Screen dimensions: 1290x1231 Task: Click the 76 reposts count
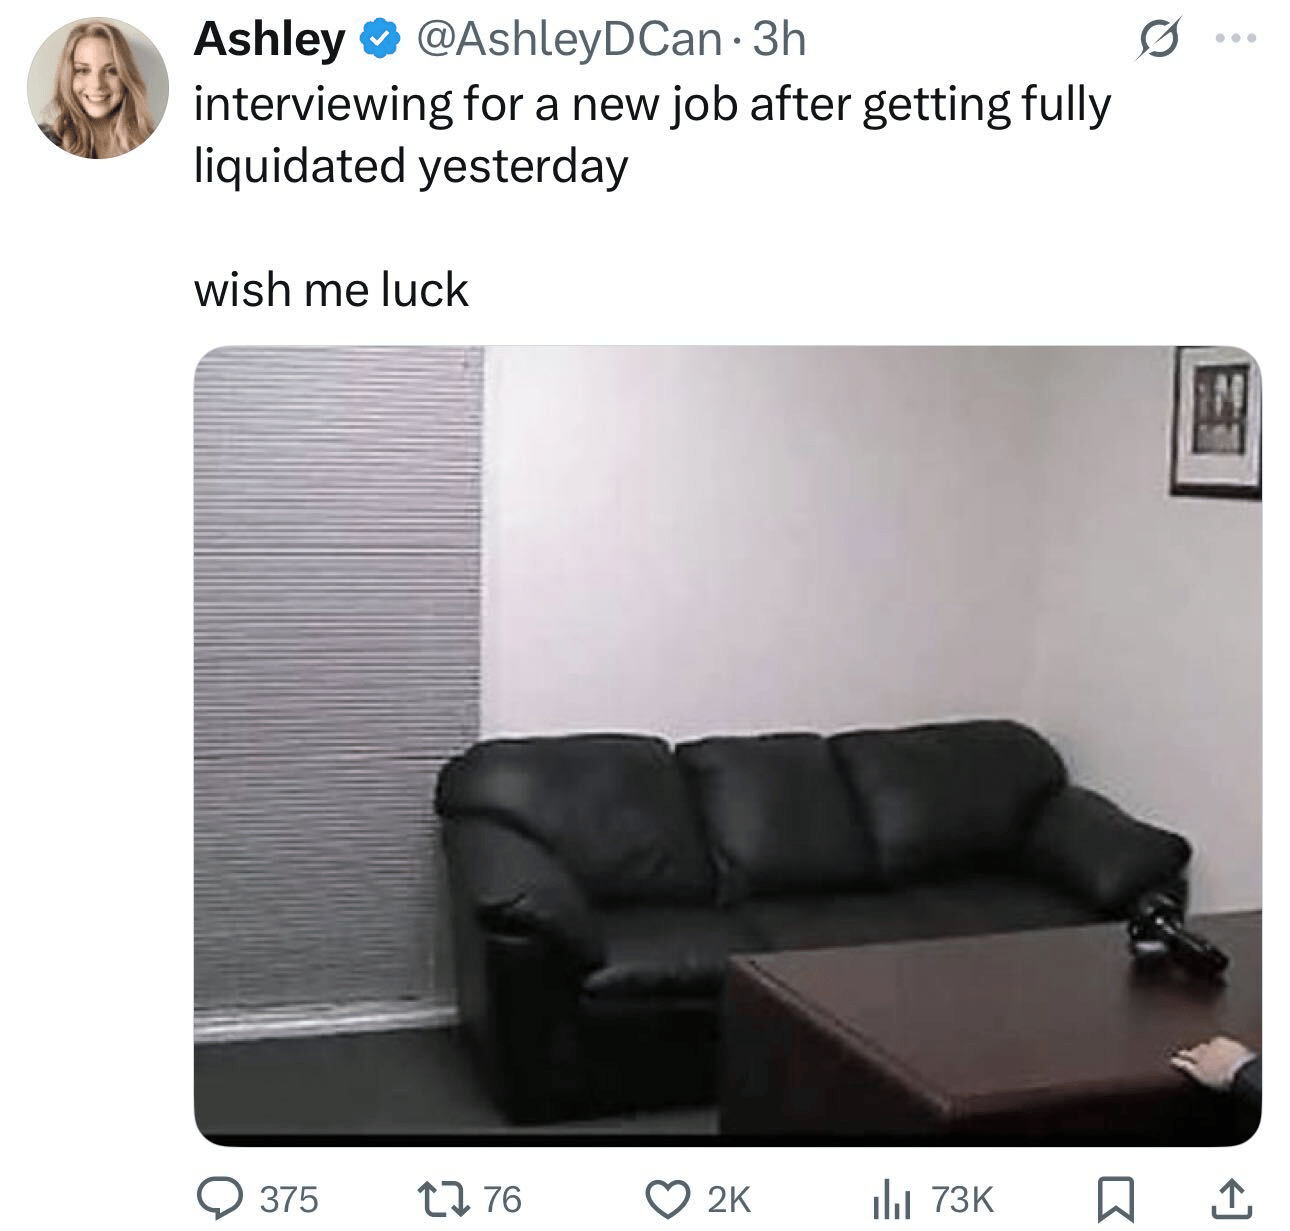tap(503, 1198)
